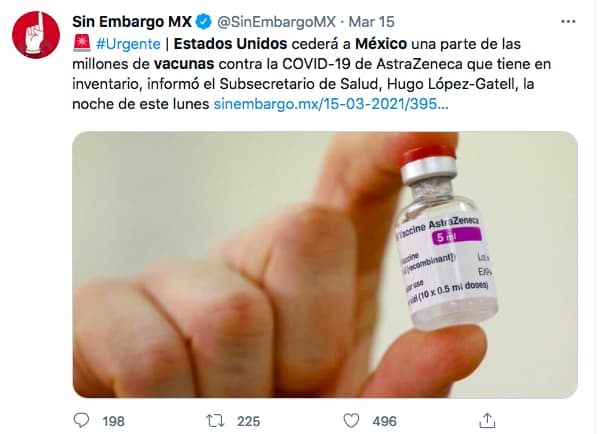The width and height of the screenshot is (616, 434).
Task: Click the bold word México in tweet
Action: tap(381, 44)
